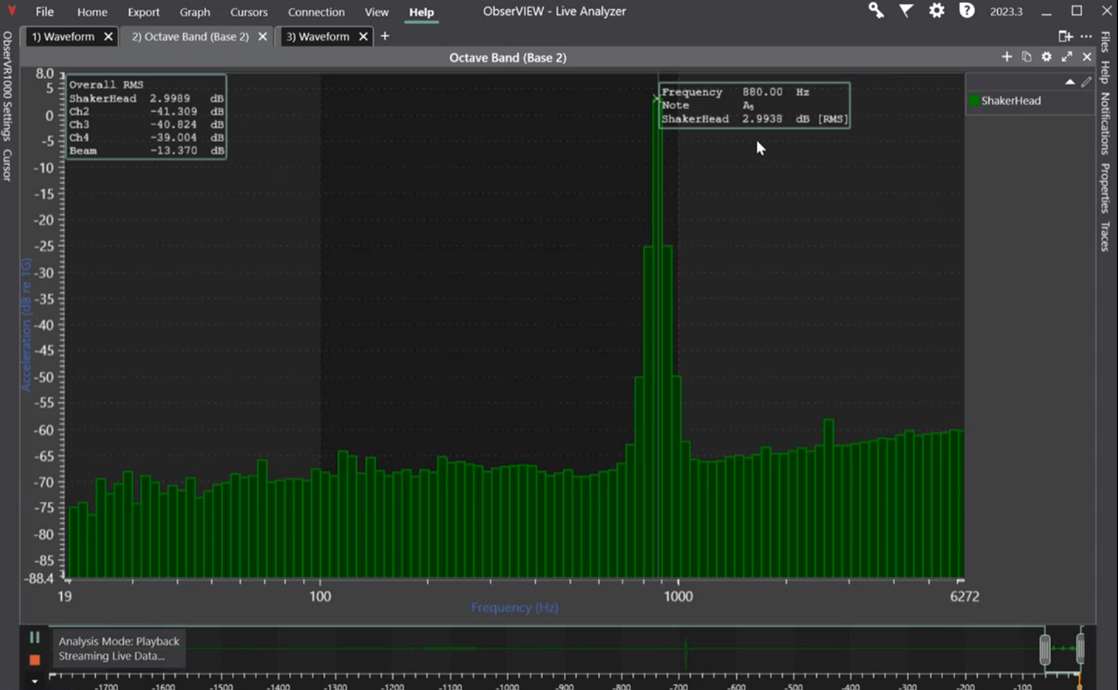1118x690 pixels.
Task: Toggle ShakerHead trace in the legend
Action: point(1010,100)
